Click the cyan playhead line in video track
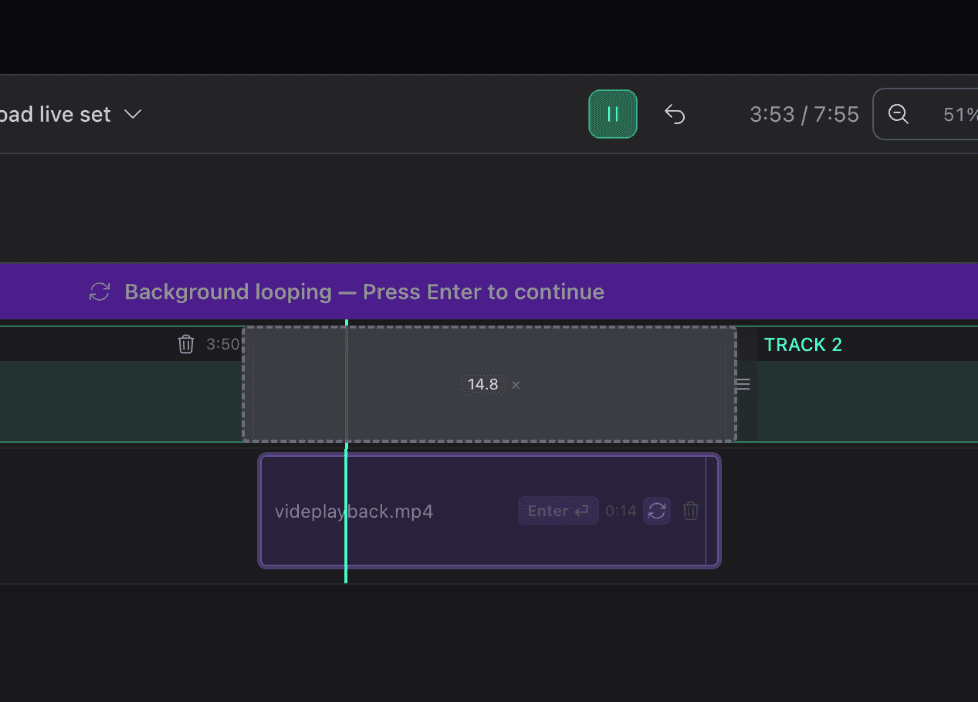The height and width of the screenshot is (702, 978). click(346, 540)
